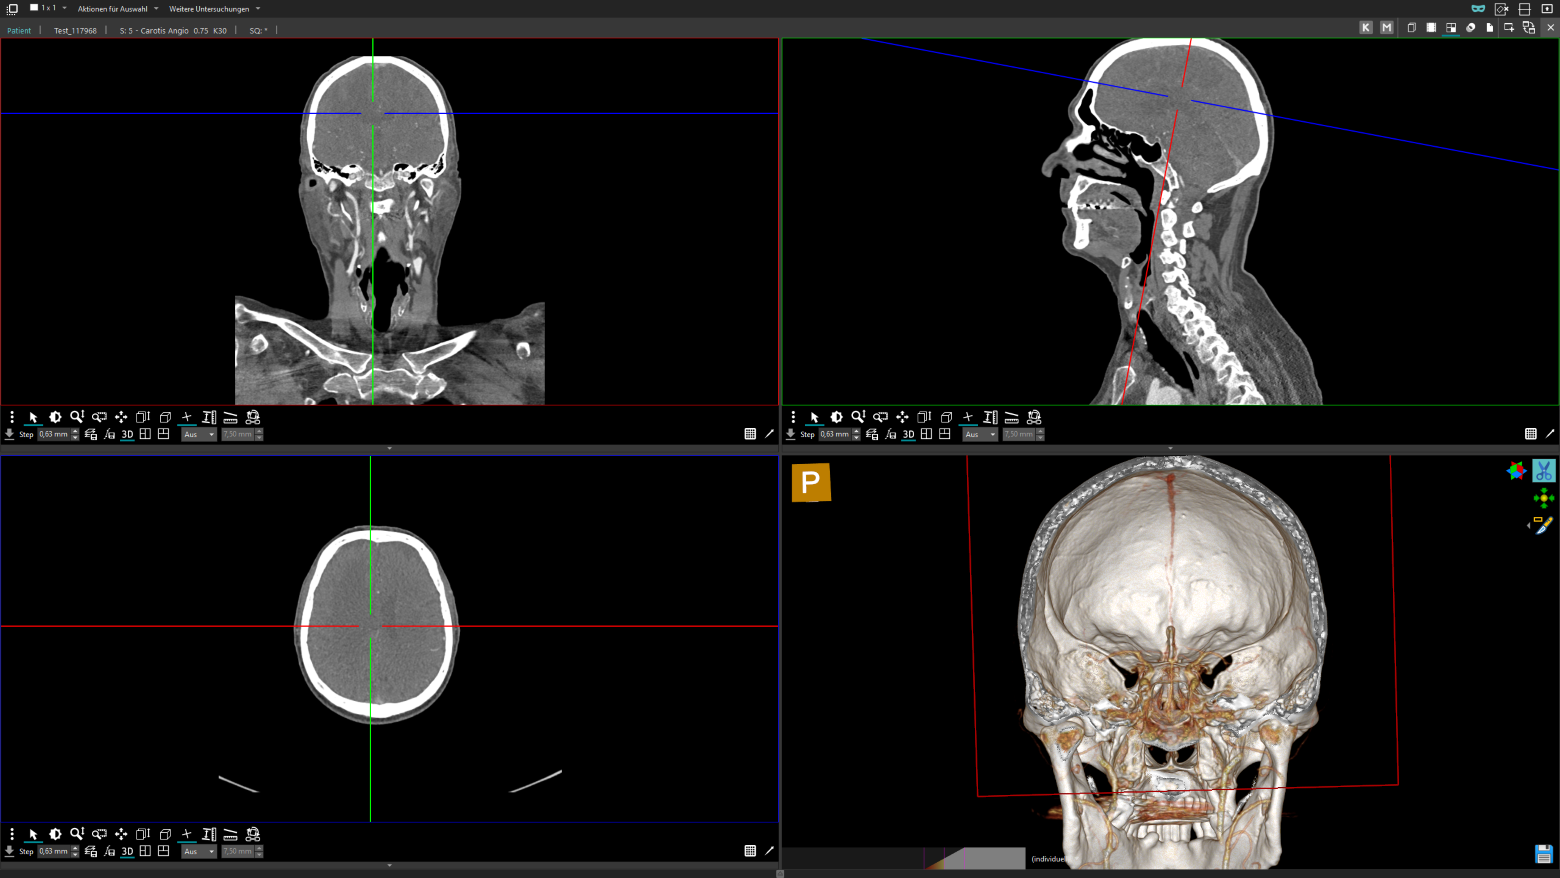Toggle the K button in the header
Image resolution: width=1560 pixels, height=878 pixels.
point(1366,28)
